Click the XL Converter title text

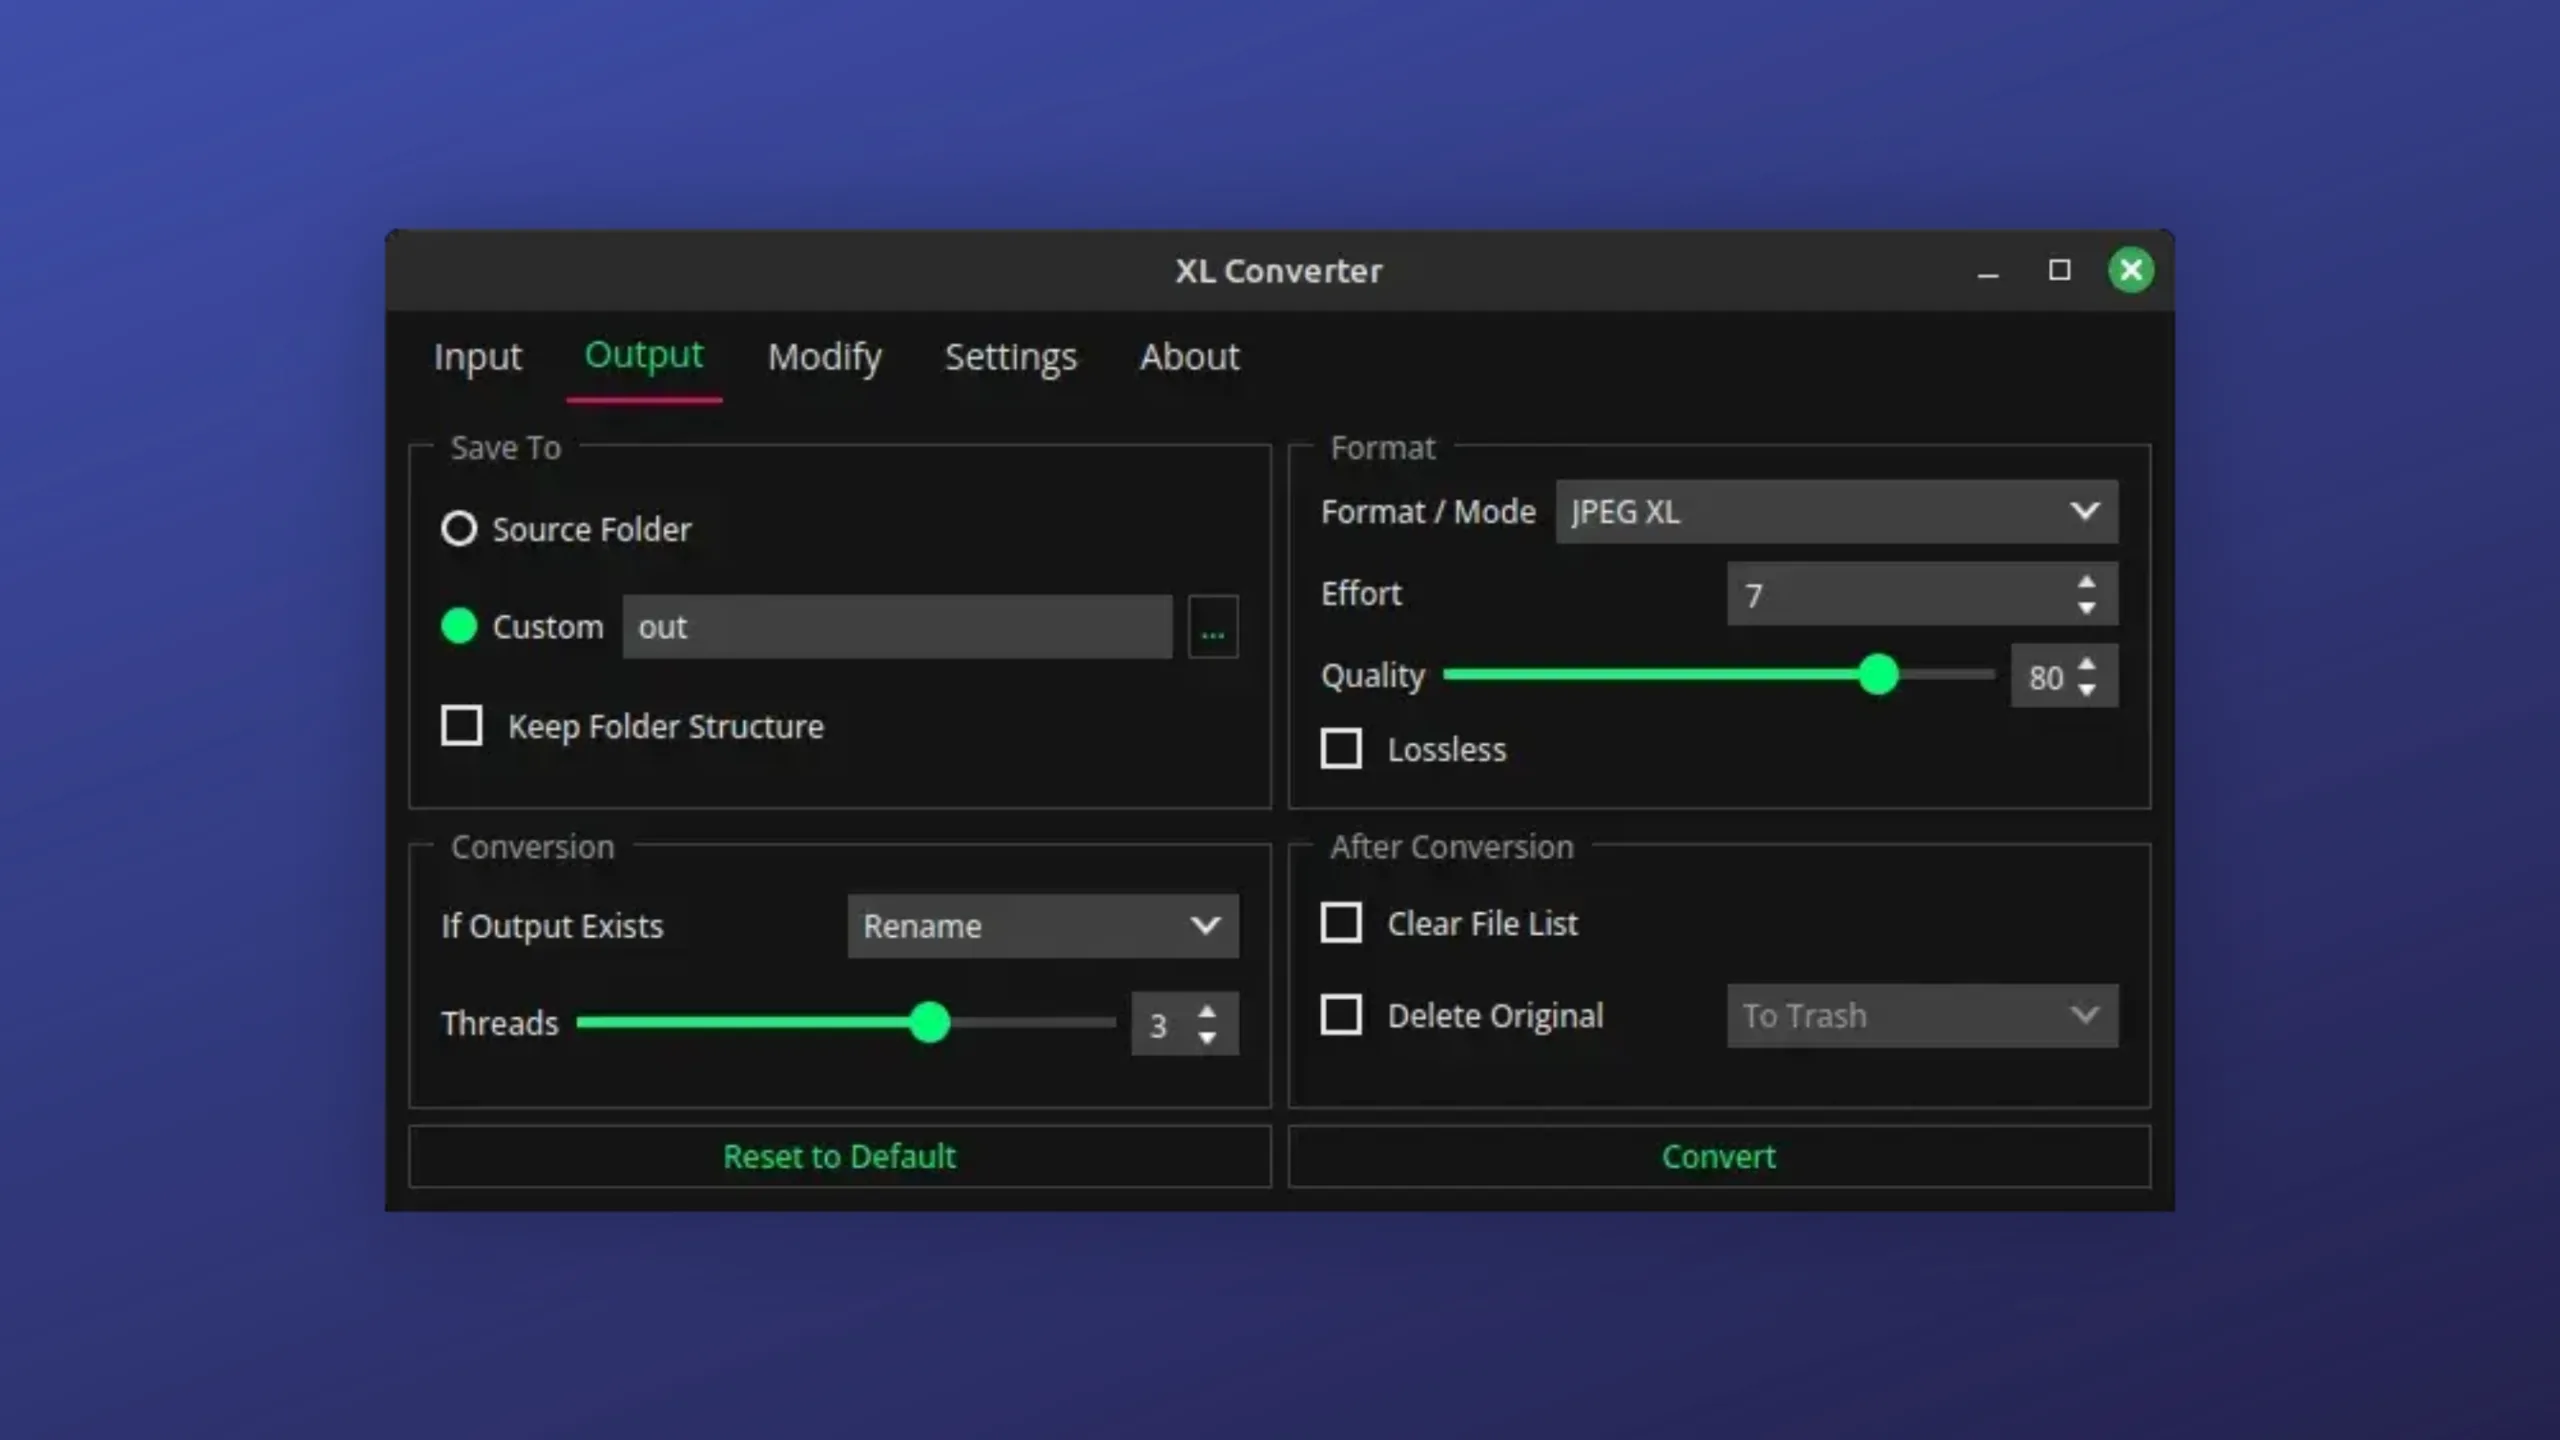[x=1279, y=271]
